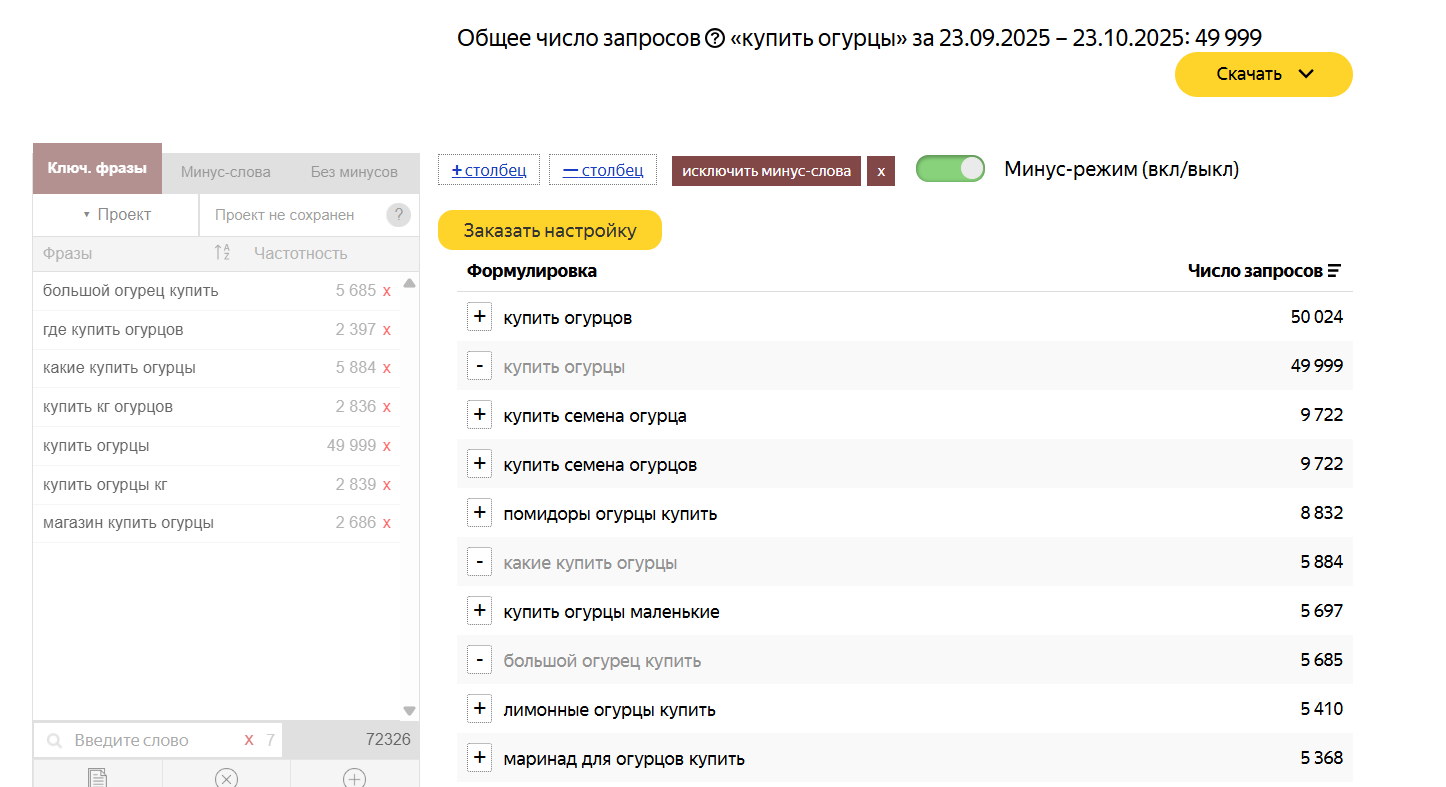Image resolution: width=1446 pixels, height=787 pixels.
Task: Click the circled plus icon at panel bottom
Action: coord(354,779)
